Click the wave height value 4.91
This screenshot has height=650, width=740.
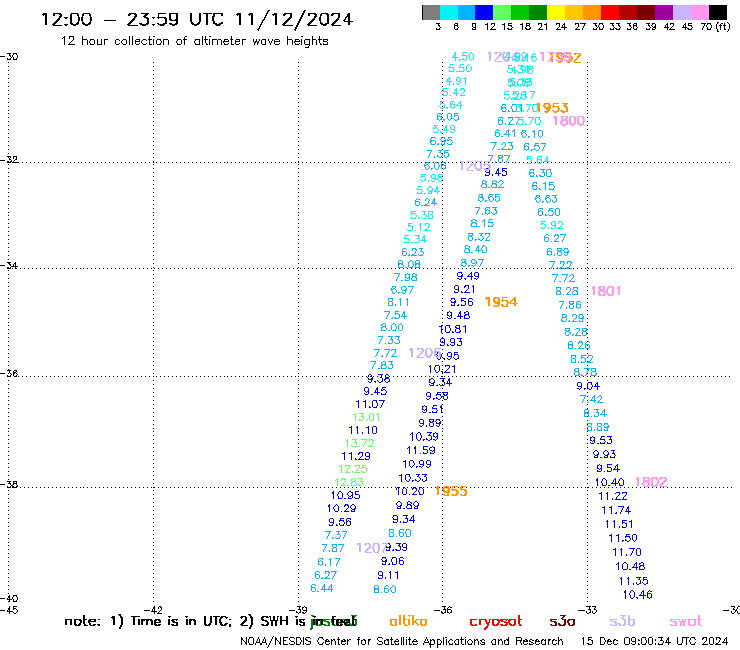click(456, 81)
